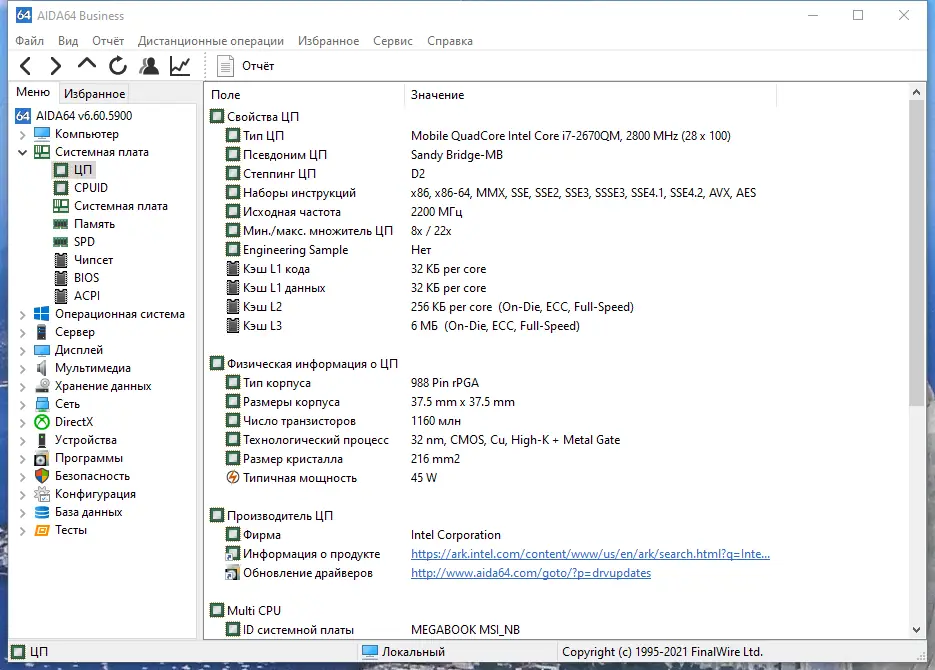
Task: Expand the Программы tree node
Action: tap(23, 458)
